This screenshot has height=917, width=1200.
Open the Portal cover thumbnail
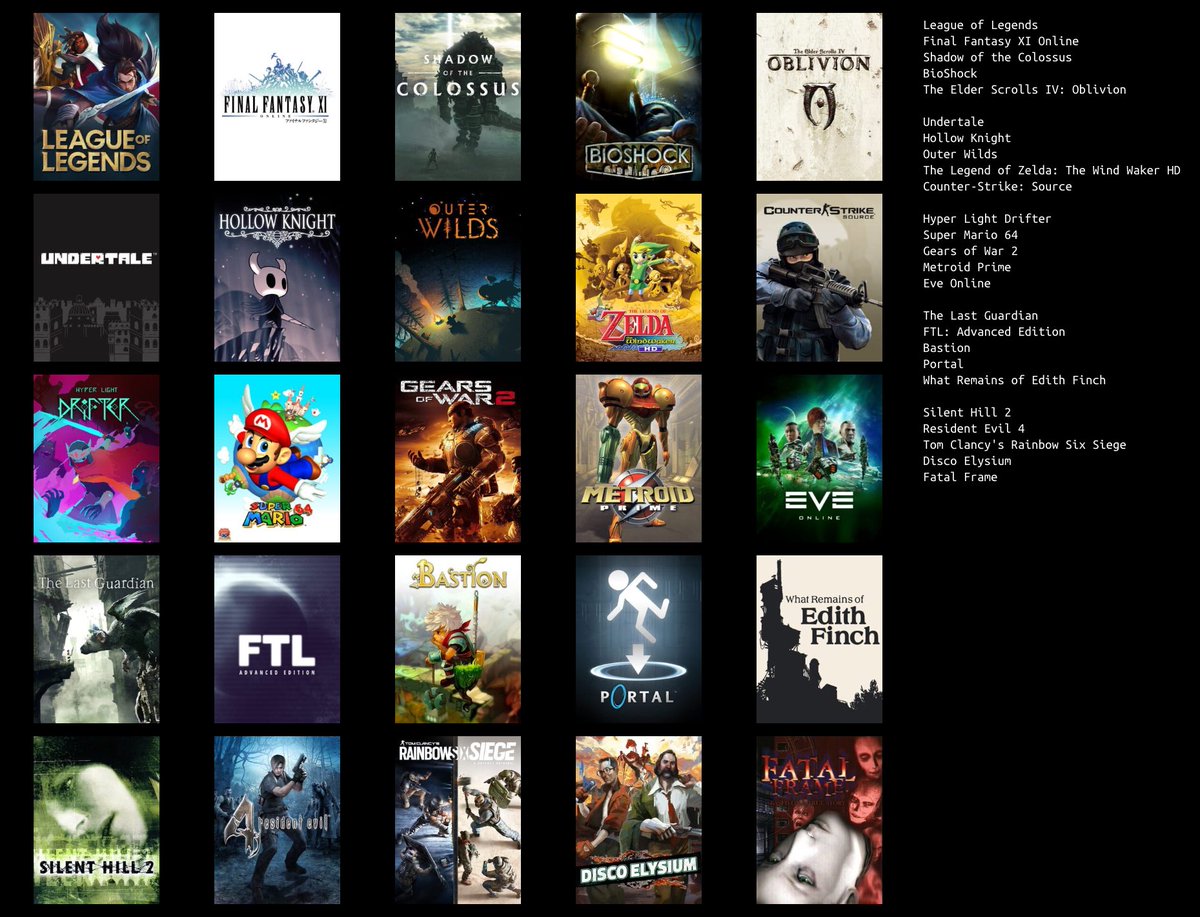[x=638, y=638]
